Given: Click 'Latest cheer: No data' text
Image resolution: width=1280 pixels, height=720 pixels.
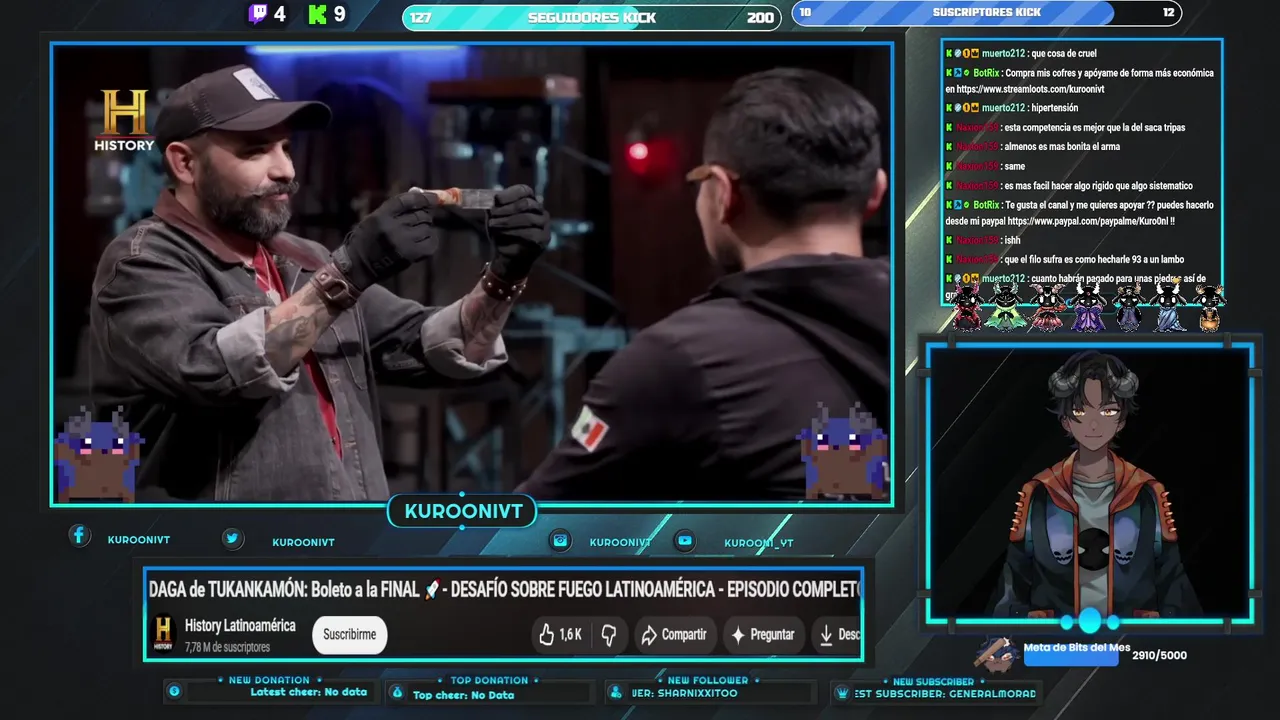Looking at the screenshot, I should pyautogui.click(x=308, y=692).
